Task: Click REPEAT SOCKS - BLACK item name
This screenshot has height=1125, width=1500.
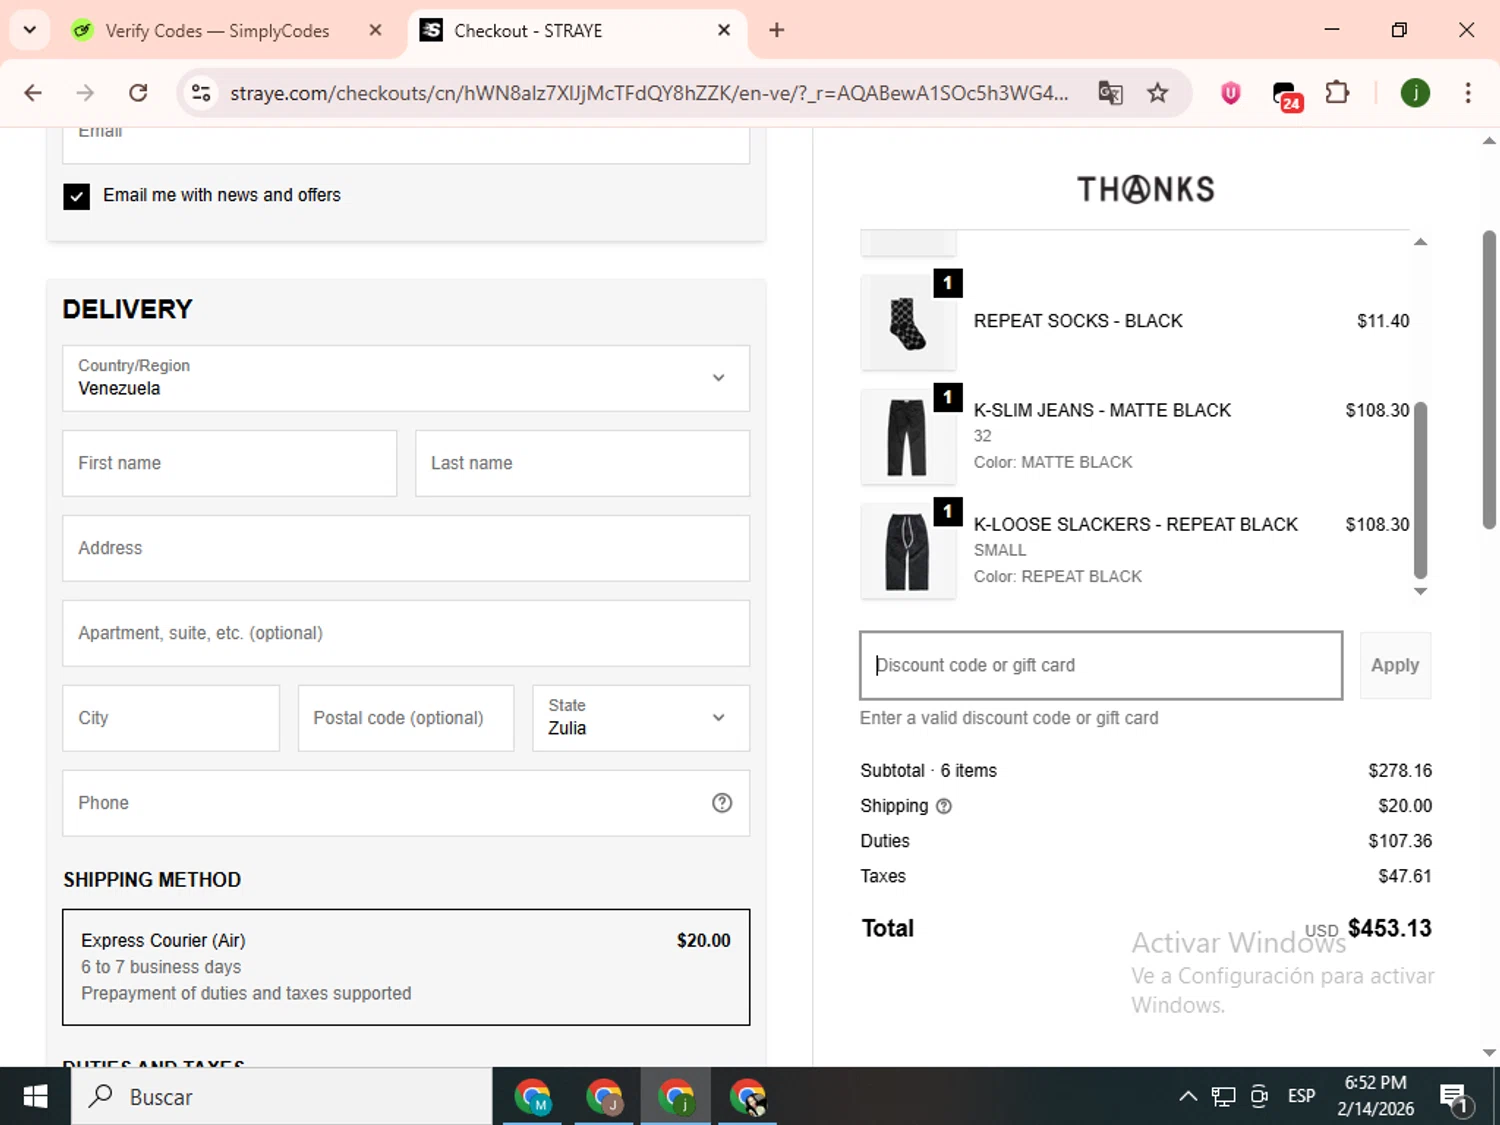Action: click(x=1078, y=321)
